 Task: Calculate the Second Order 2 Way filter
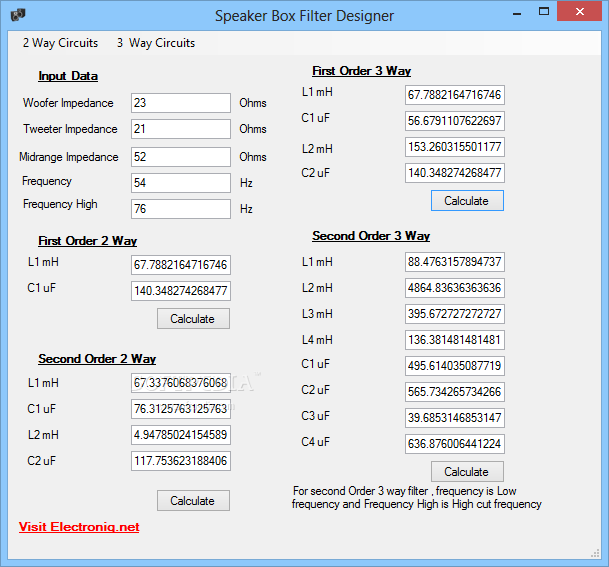click(x=193, y=501)
